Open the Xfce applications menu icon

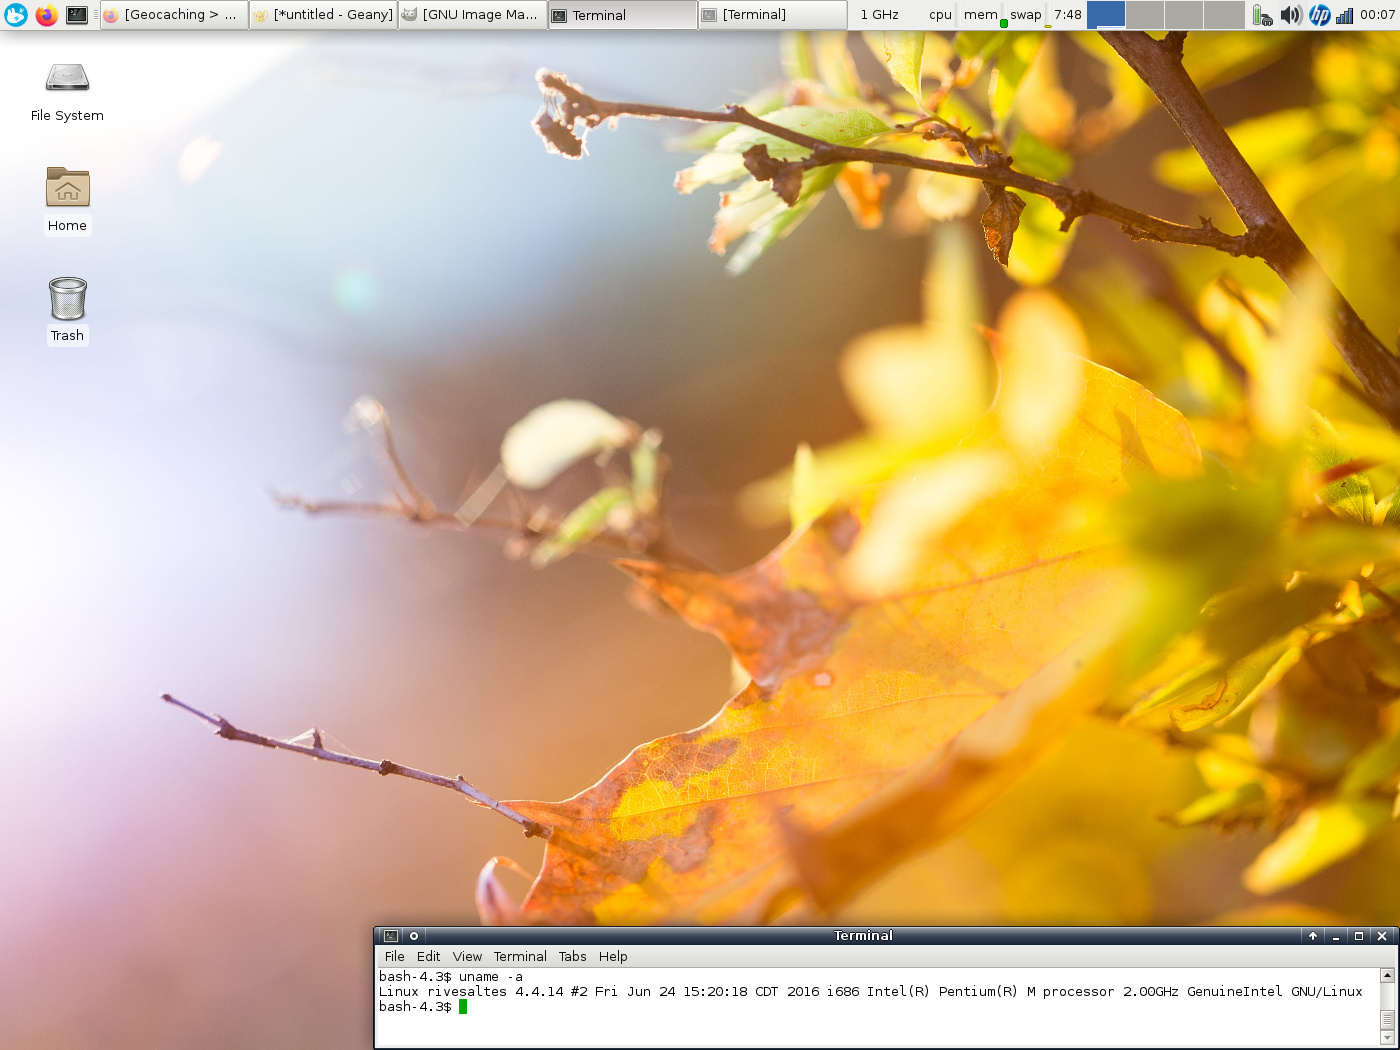pos(16,15)
